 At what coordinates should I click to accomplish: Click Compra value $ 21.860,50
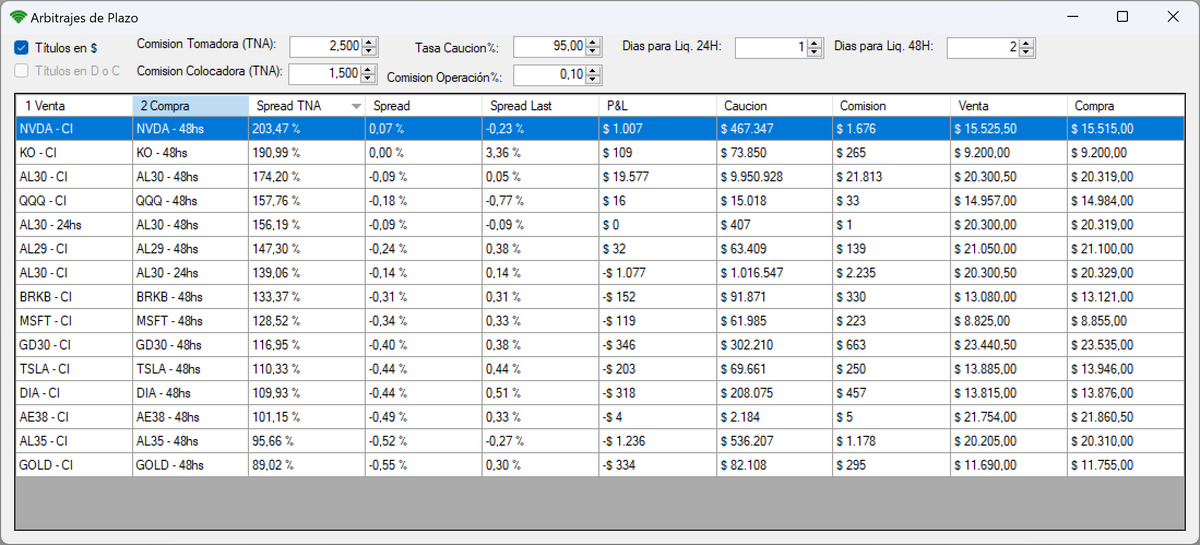point(1126,417)
